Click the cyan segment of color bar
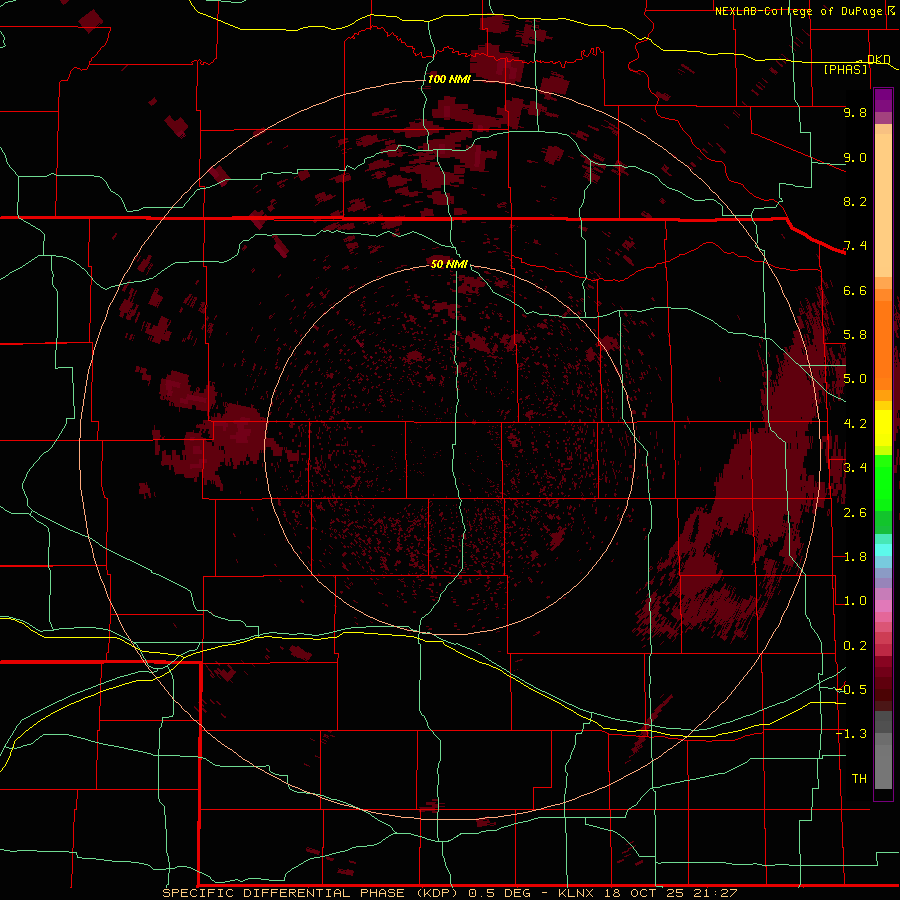900x900 pixels. click(883, 549)
